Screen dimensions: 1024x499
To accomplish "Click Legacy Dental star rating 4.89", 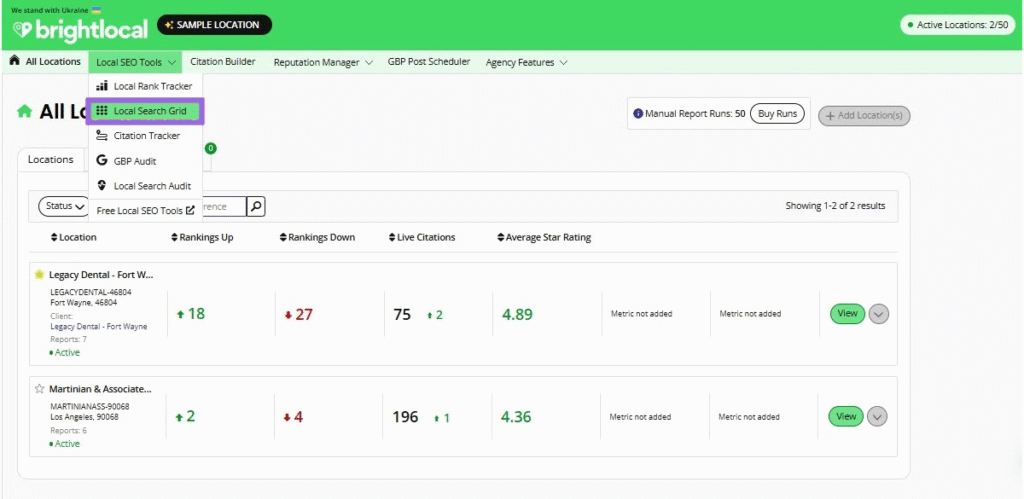I will pyautogui.click(x=517, y=315).
